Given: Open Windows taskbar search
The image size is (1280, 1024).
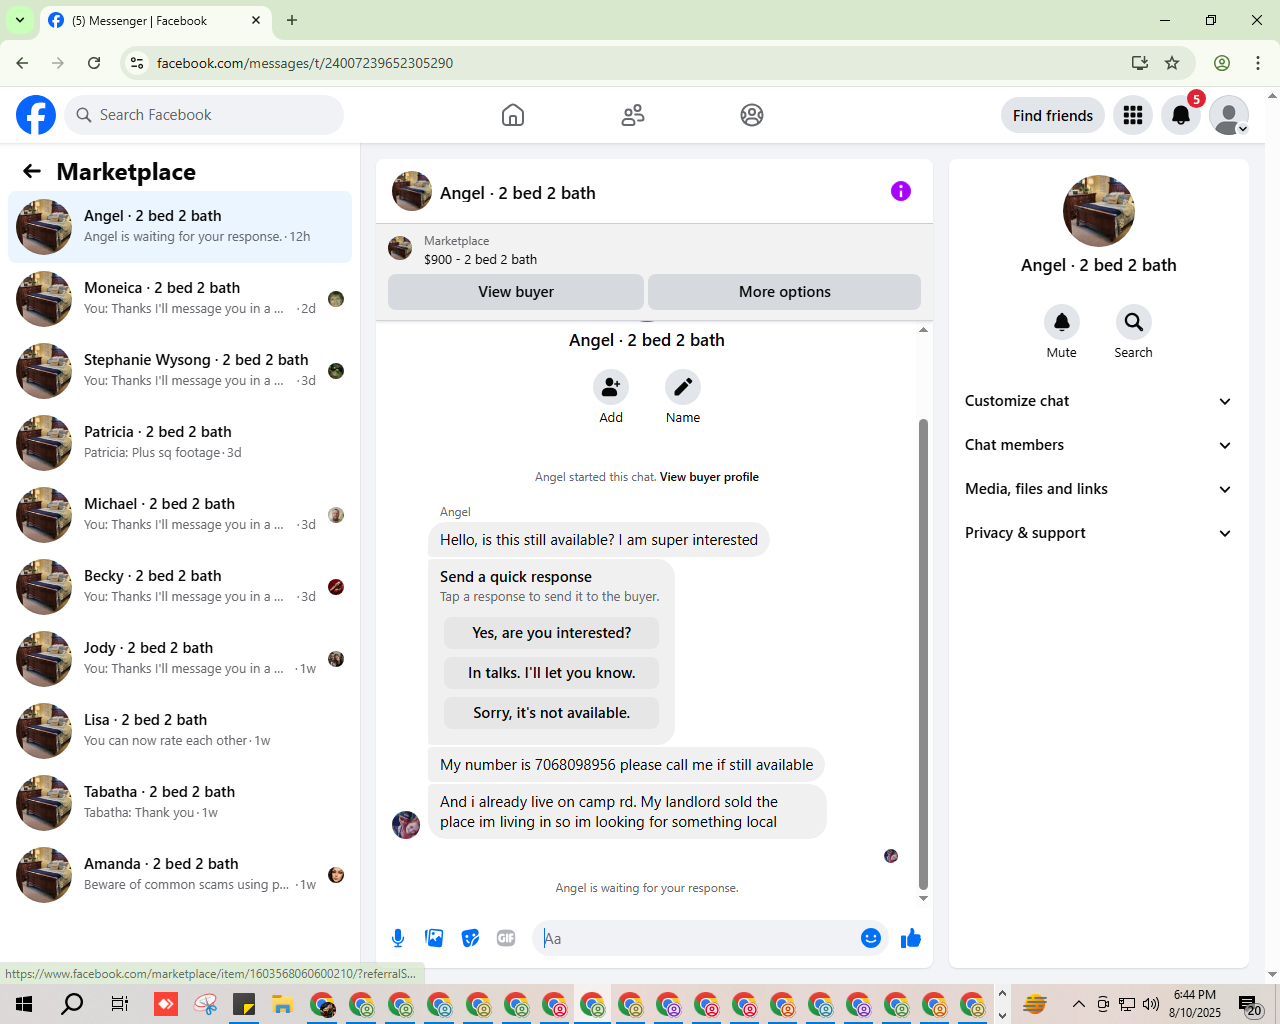Looking at the screenshot, I should point(72,1004).
